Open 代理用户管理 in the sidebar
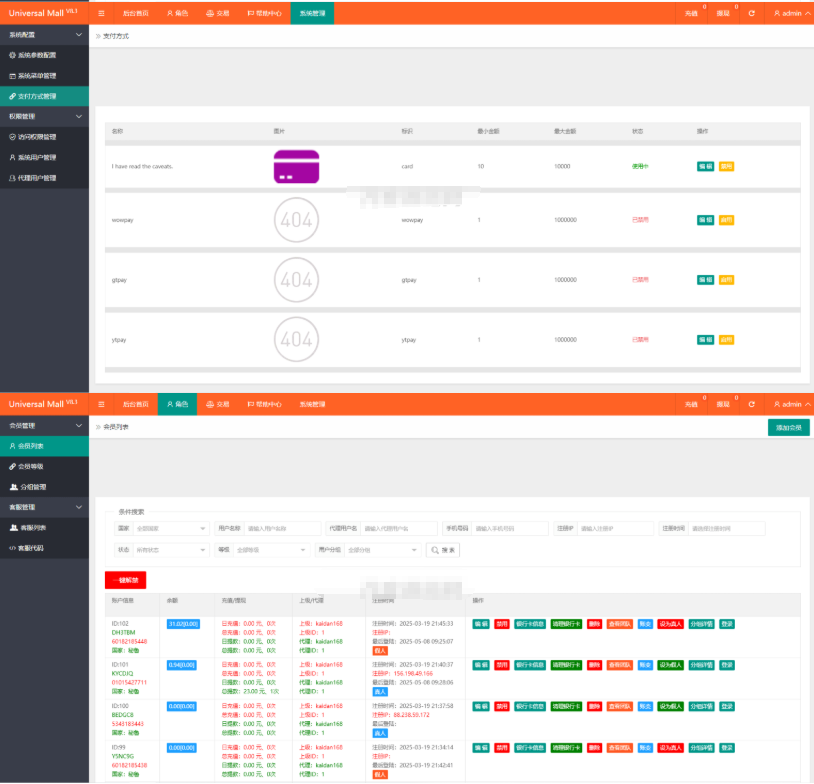The height and width of the screenshot is (784, 814). (44, 178)
